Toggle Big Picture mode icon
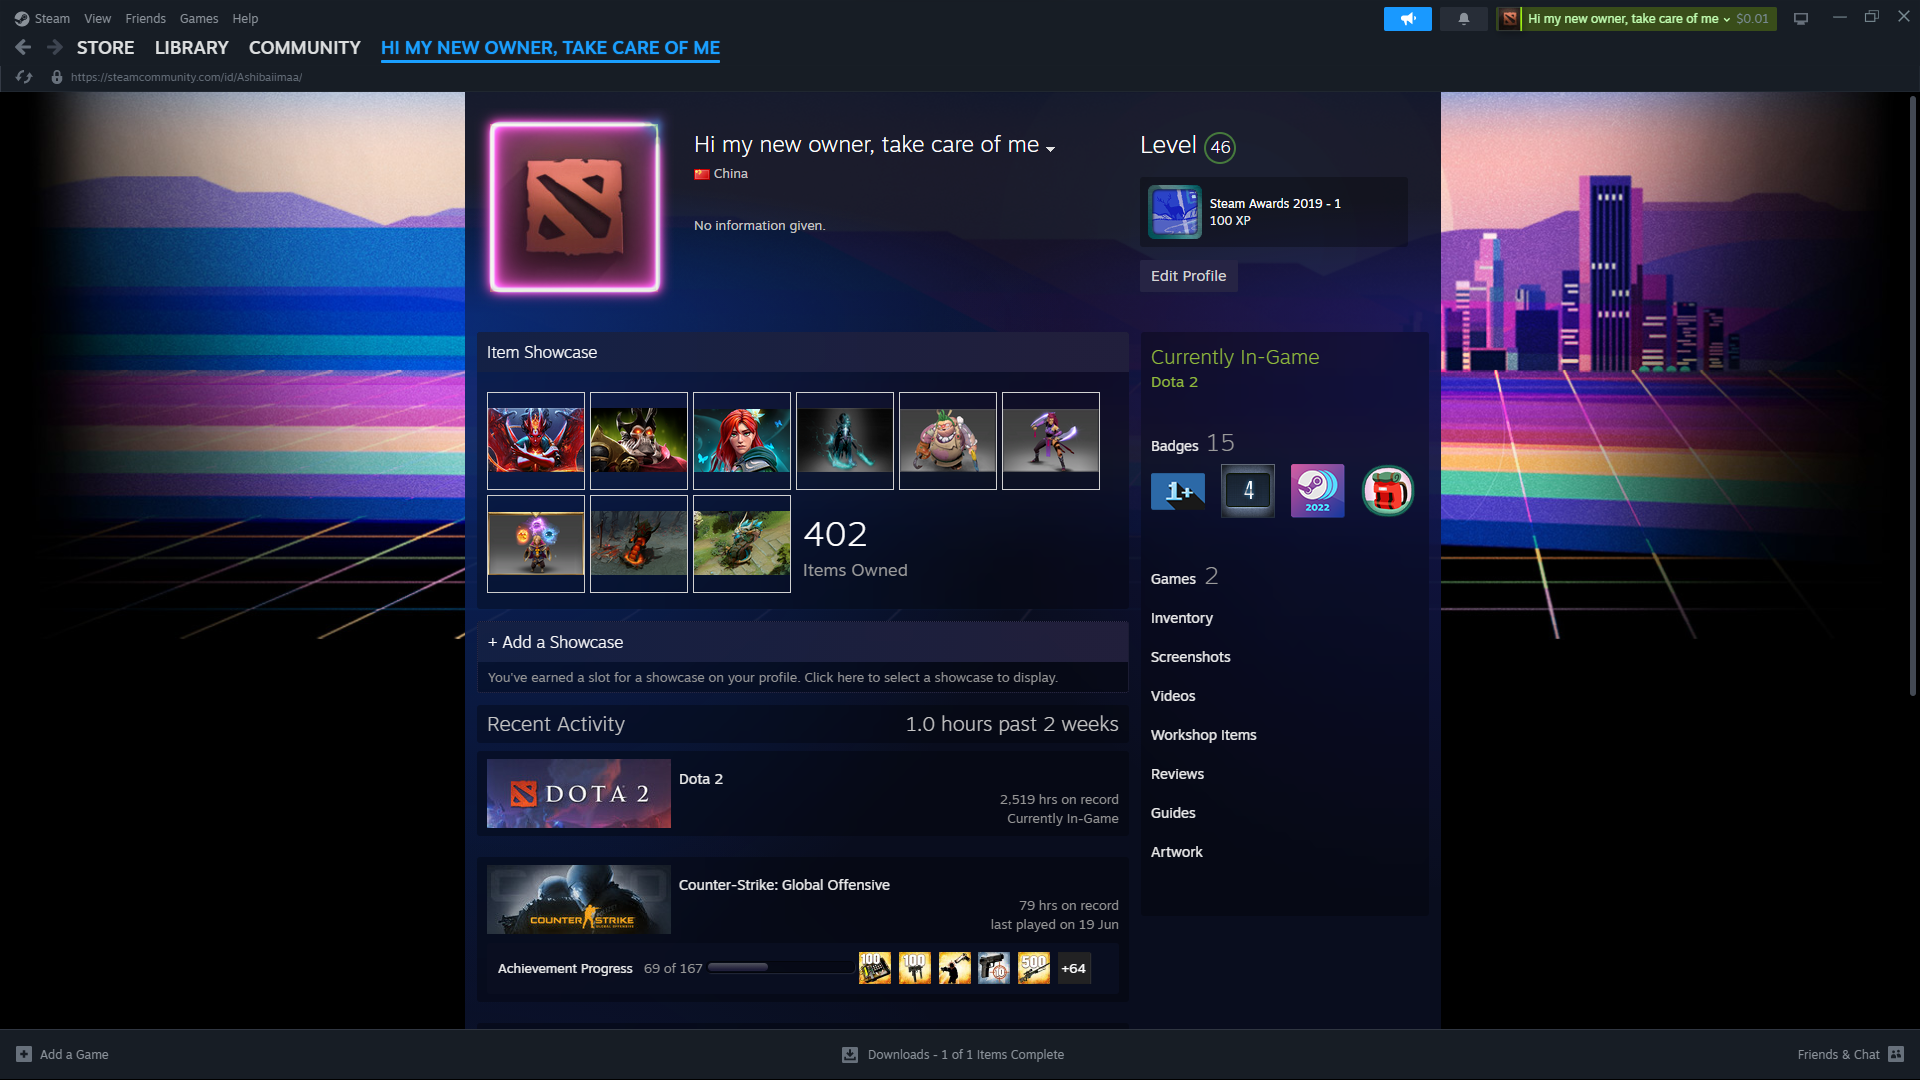1920x1080 pixels. [x=1801, y=19]
